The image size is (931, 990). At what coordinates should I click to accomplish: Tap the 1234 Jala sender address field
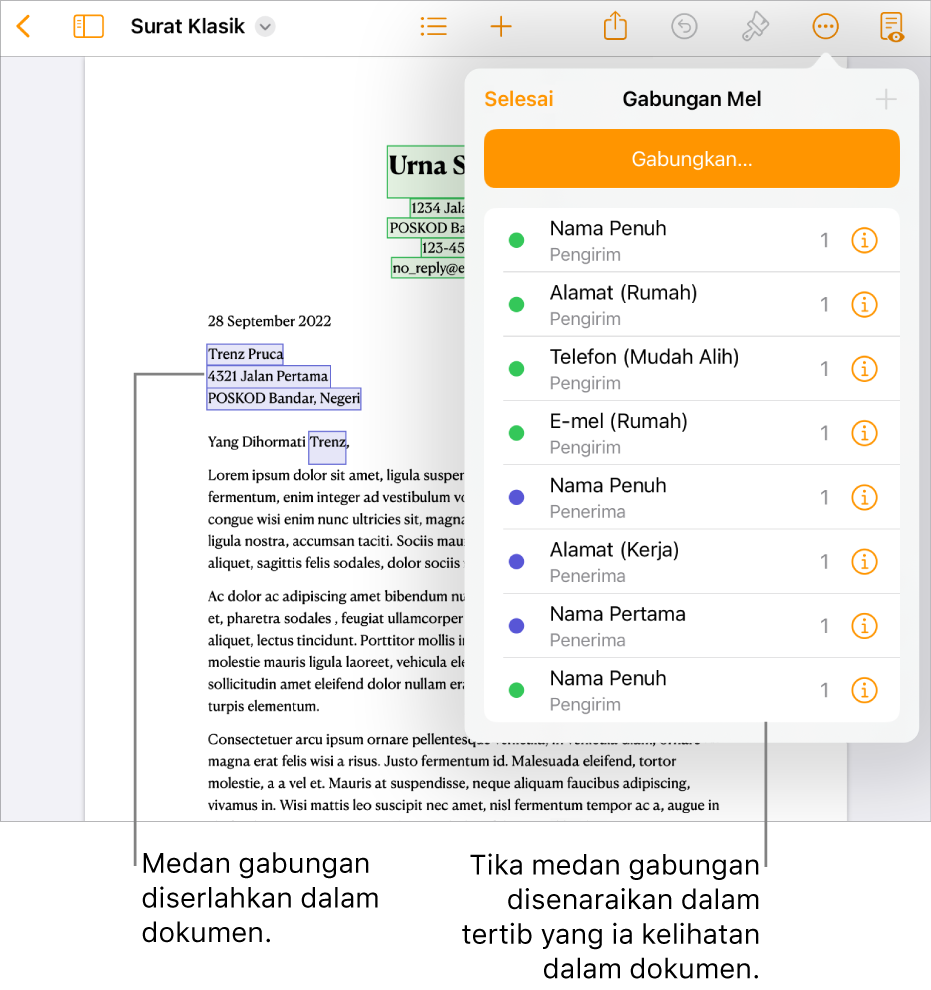point(437,208)
